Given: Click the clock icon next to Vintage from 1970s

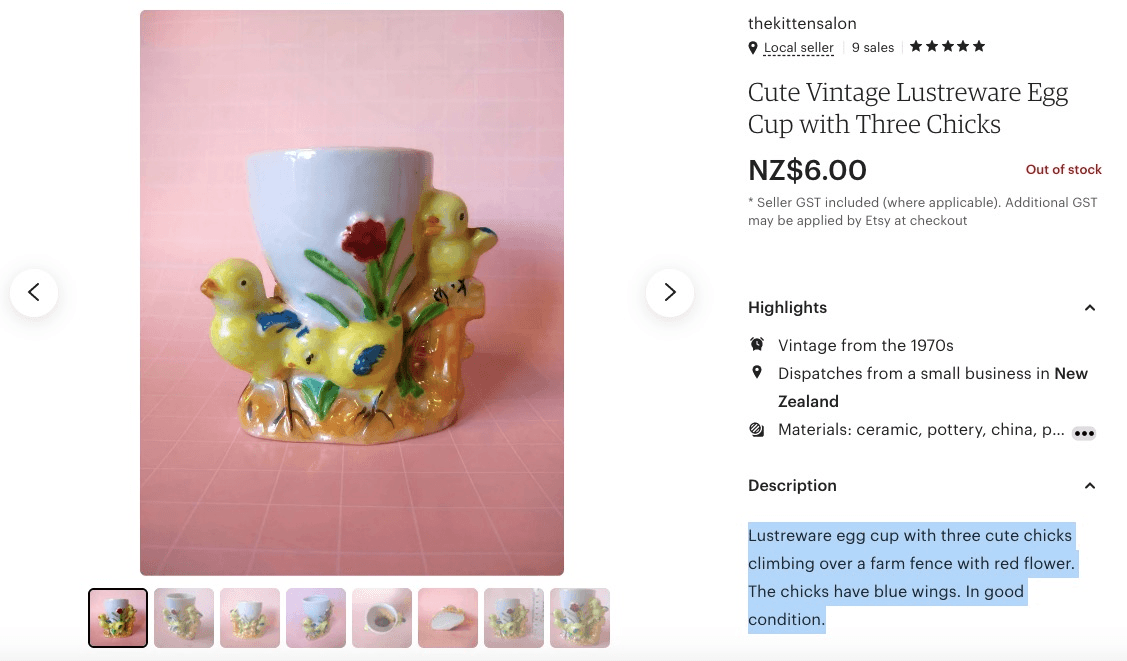Looking at the screenshot, I should point(757,345).
